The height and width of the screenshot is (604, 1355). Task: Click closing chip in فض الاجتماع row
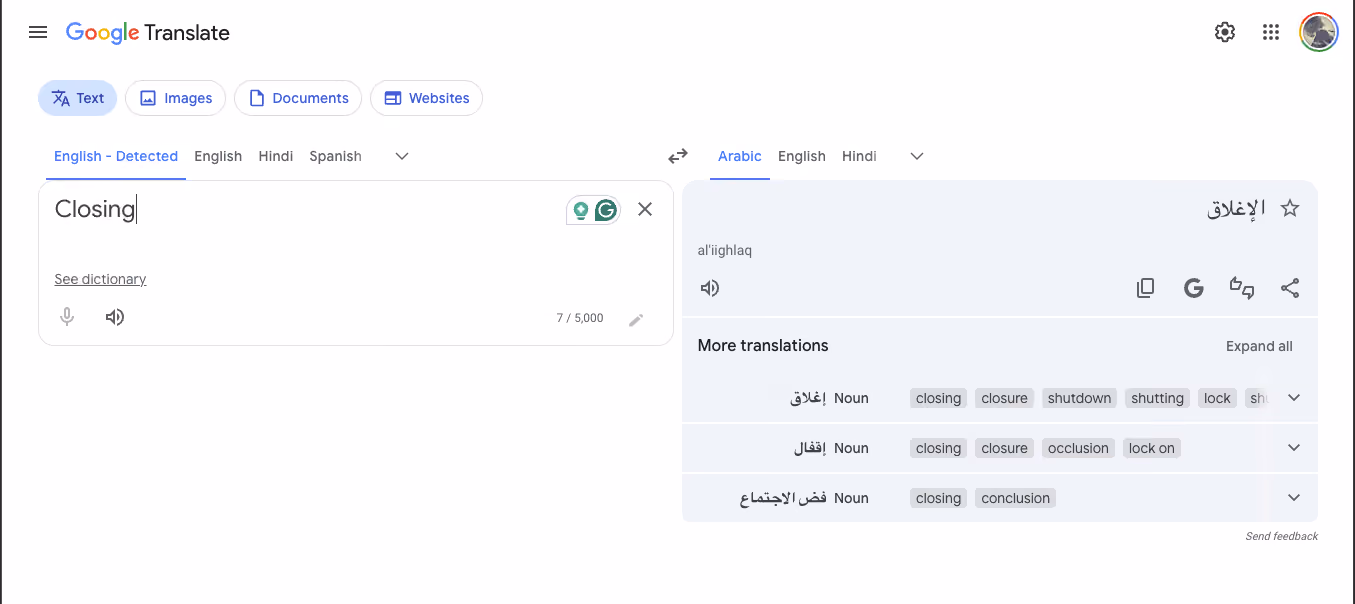pos(938,498)
